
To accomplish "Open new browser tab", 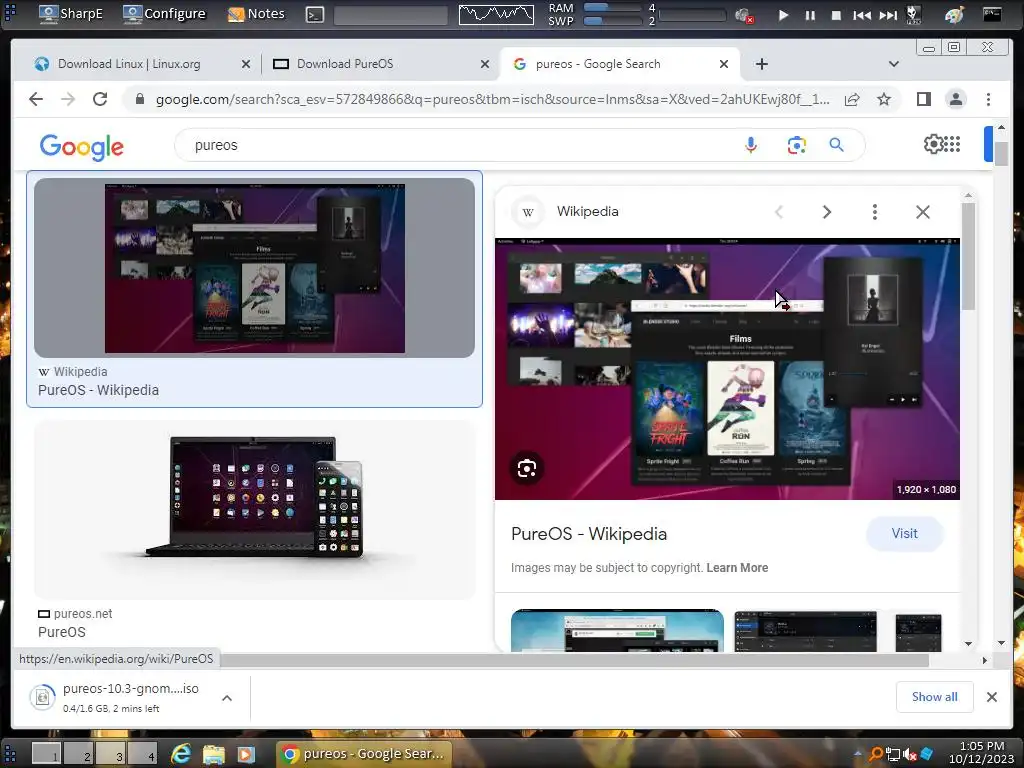I will tap(761, 64).
